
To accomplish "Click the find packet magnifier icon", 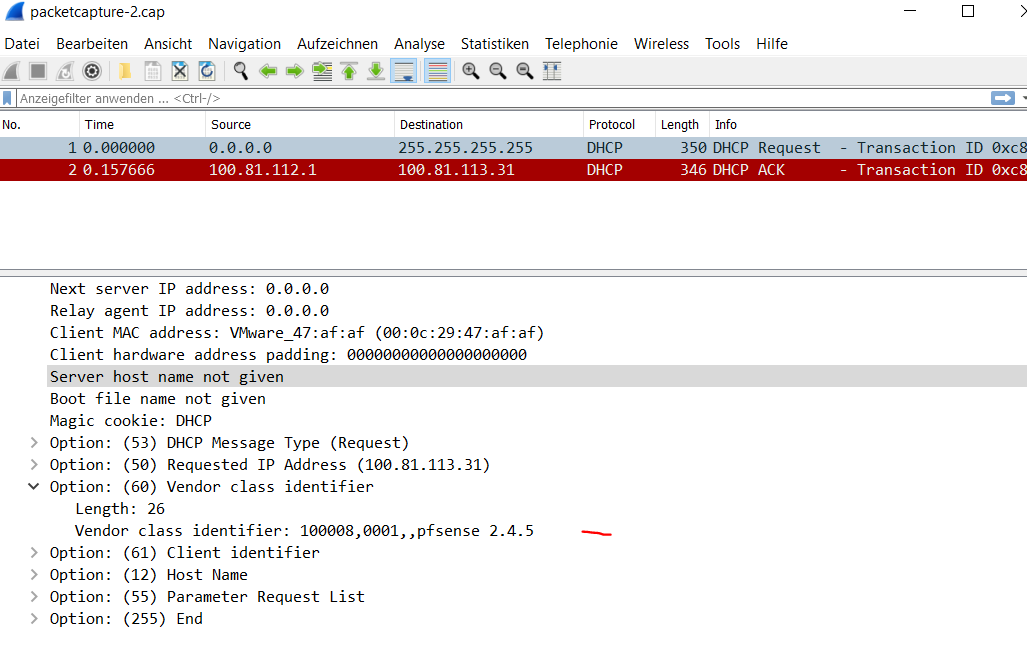I will pos(240,71).
